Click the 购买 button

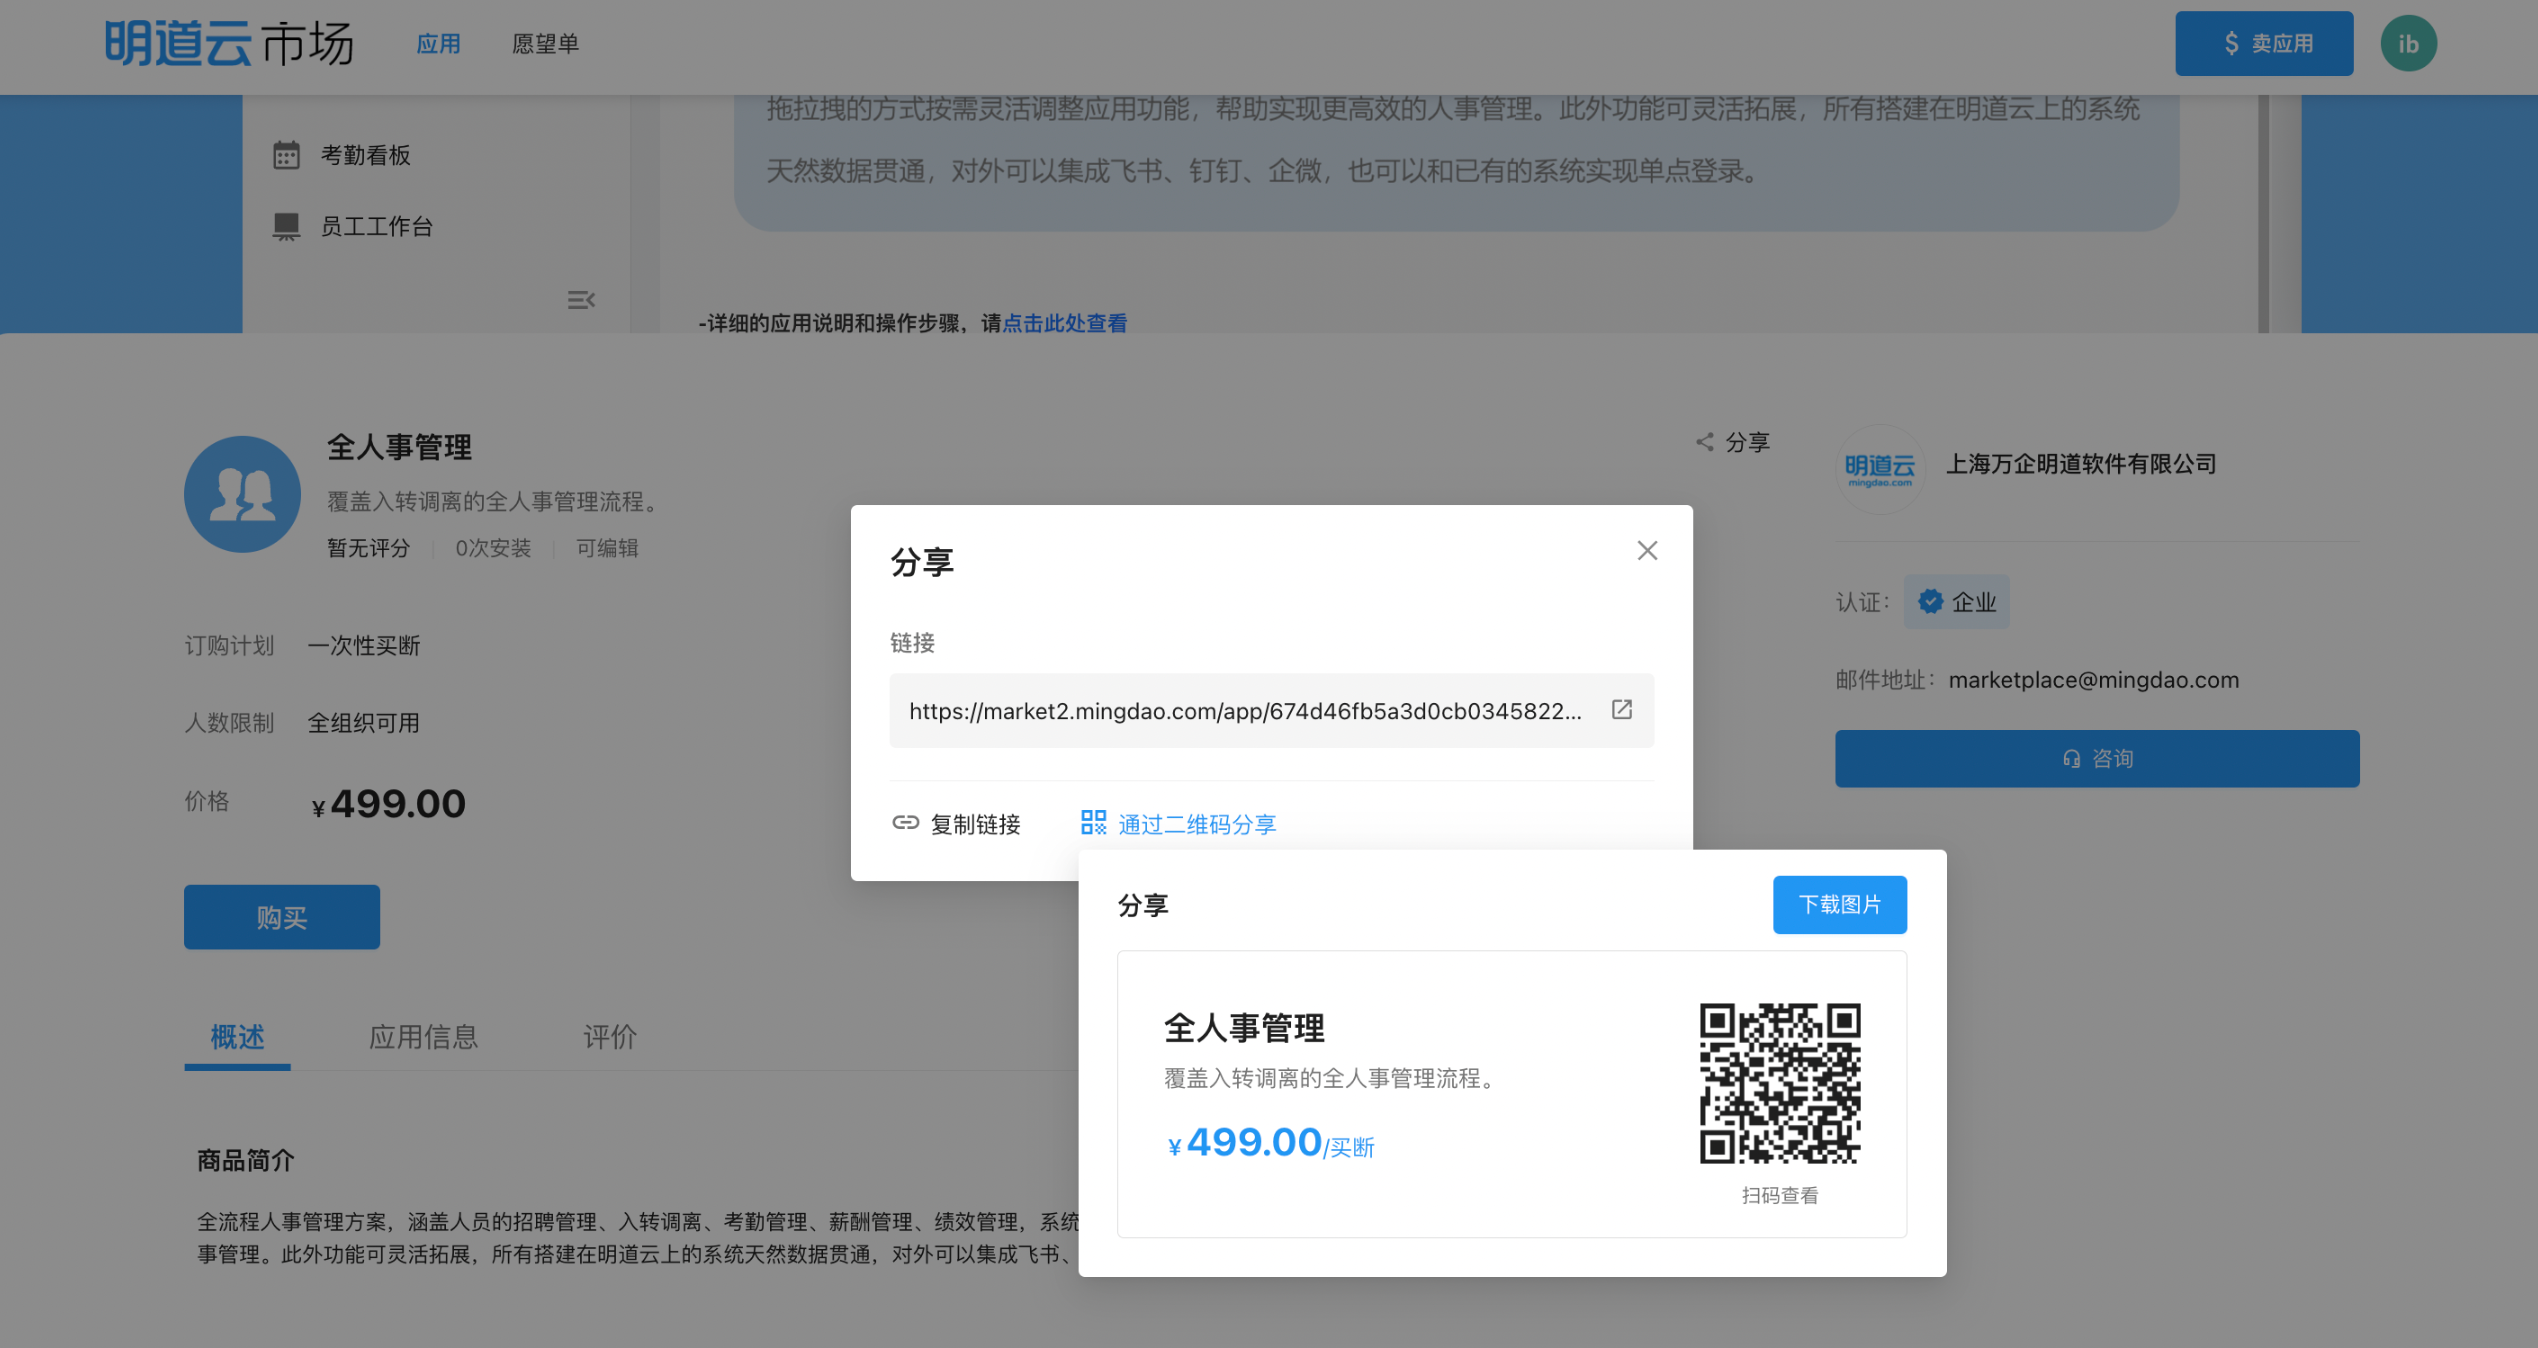(282, 917)
